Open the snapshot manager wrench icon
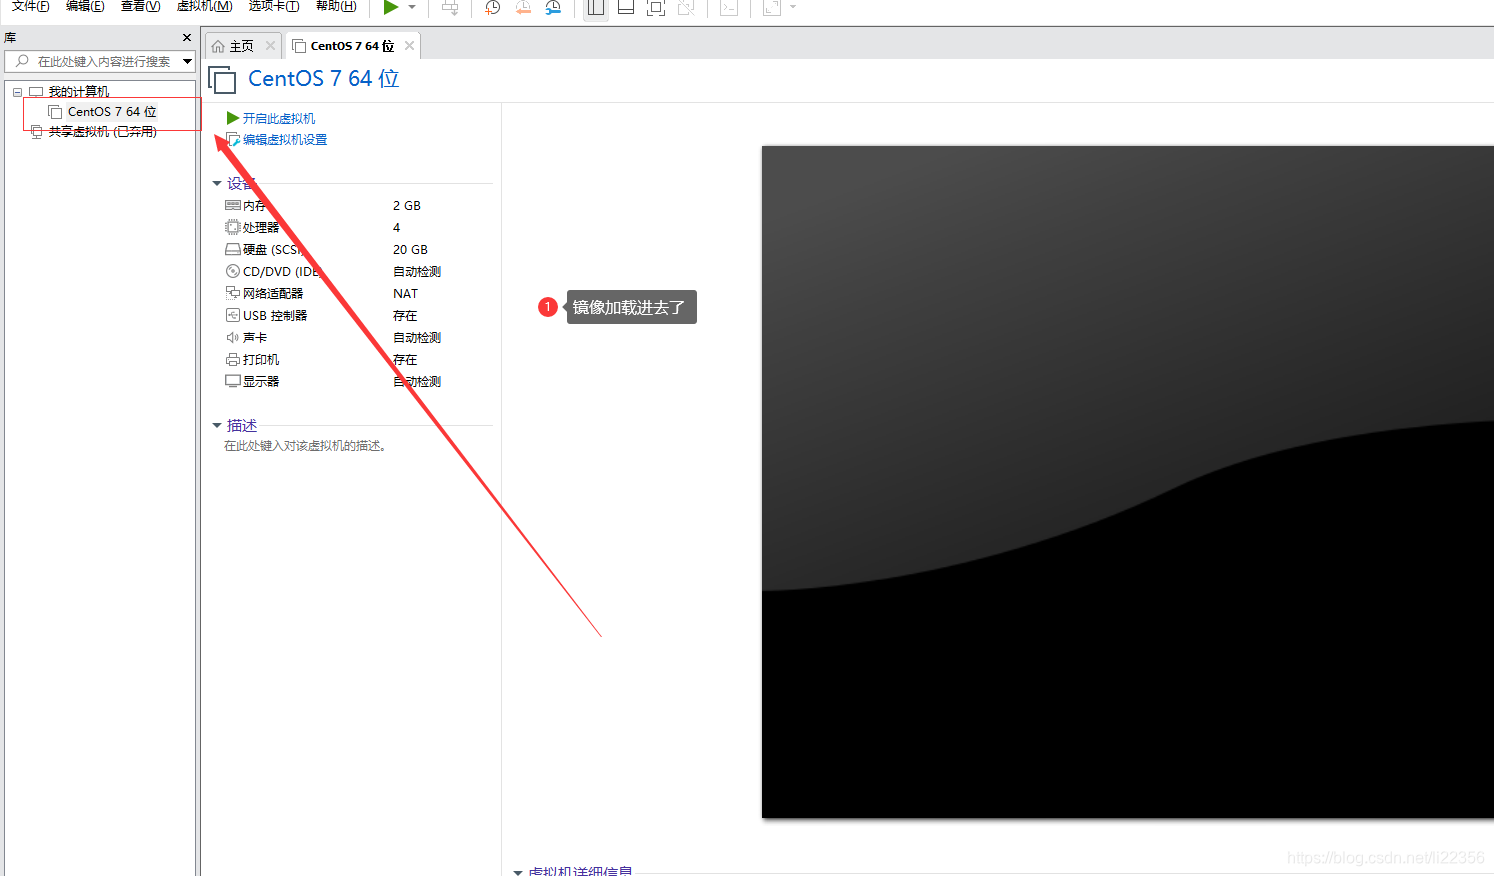The image size is (1494, 876). click(x=553, y=7)
